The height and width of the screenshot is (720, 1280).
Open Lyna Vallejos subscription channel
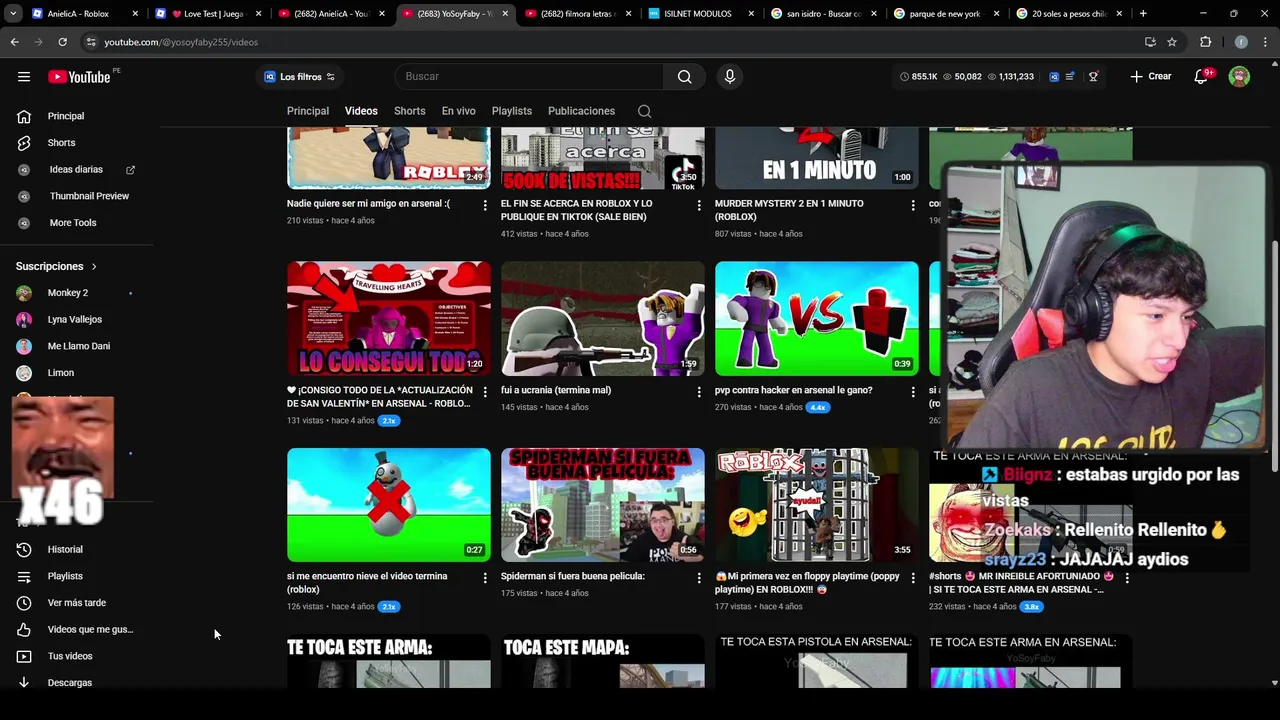tap(77, 320)
